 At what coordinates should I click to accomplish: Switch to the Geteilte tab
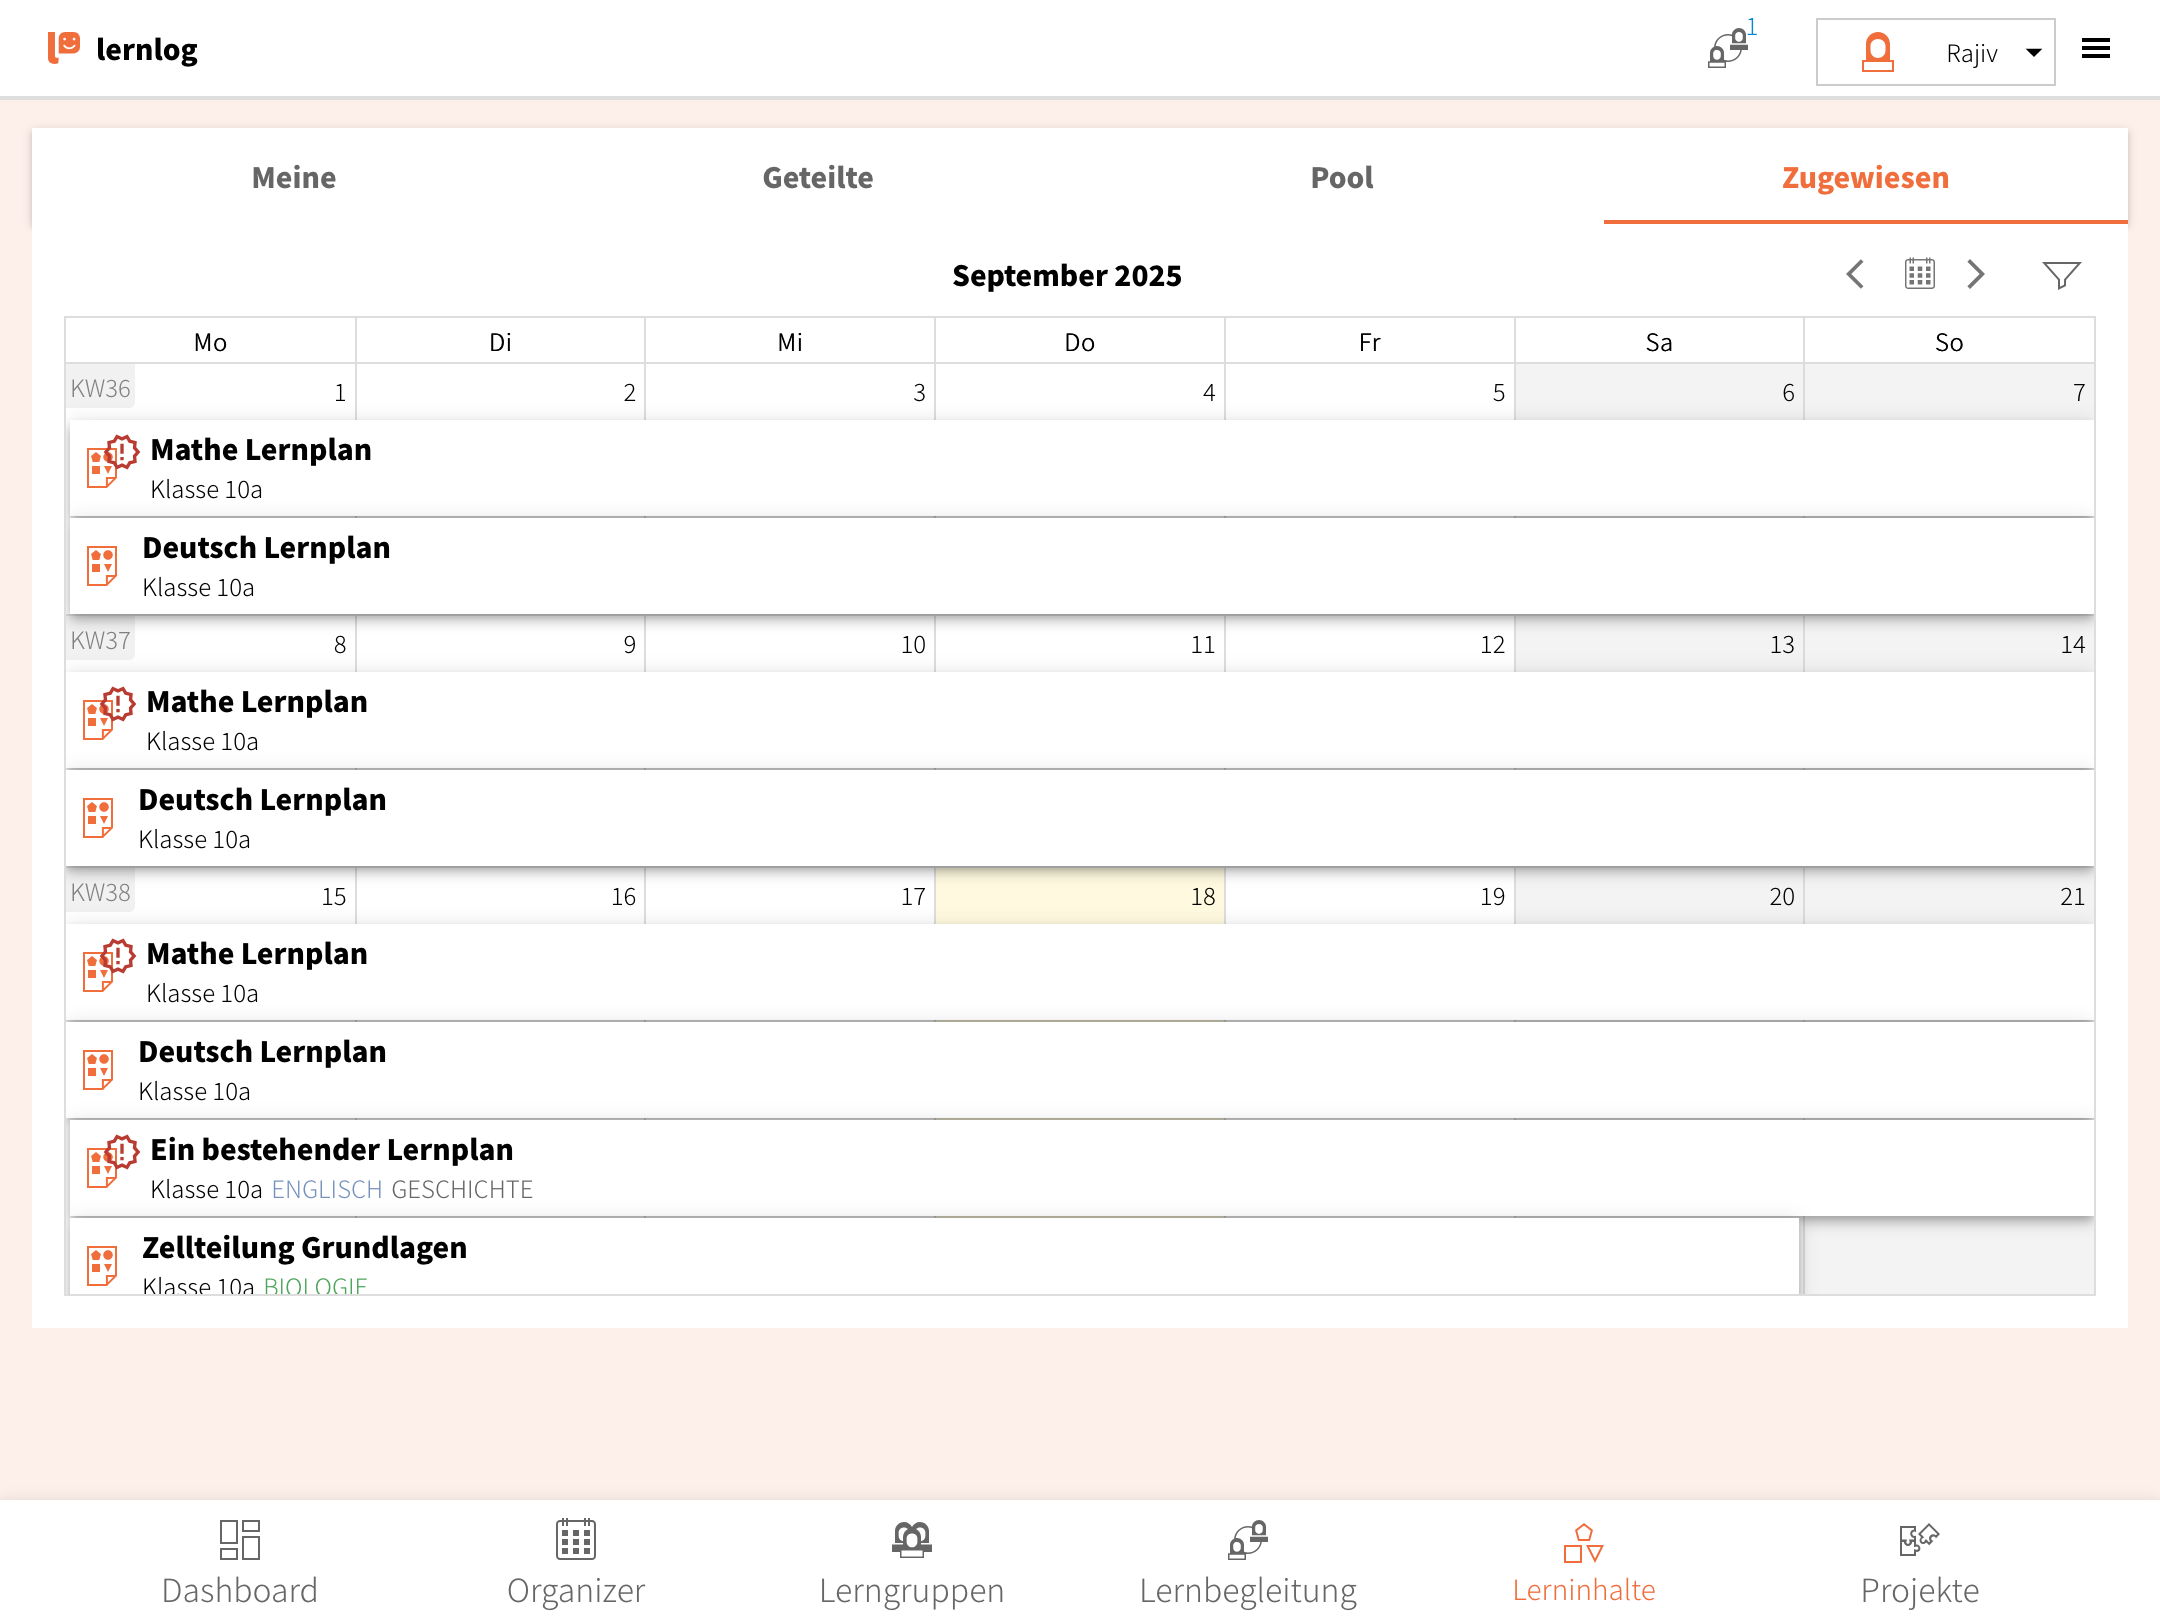pyautogui.click(x=817, y=177)
